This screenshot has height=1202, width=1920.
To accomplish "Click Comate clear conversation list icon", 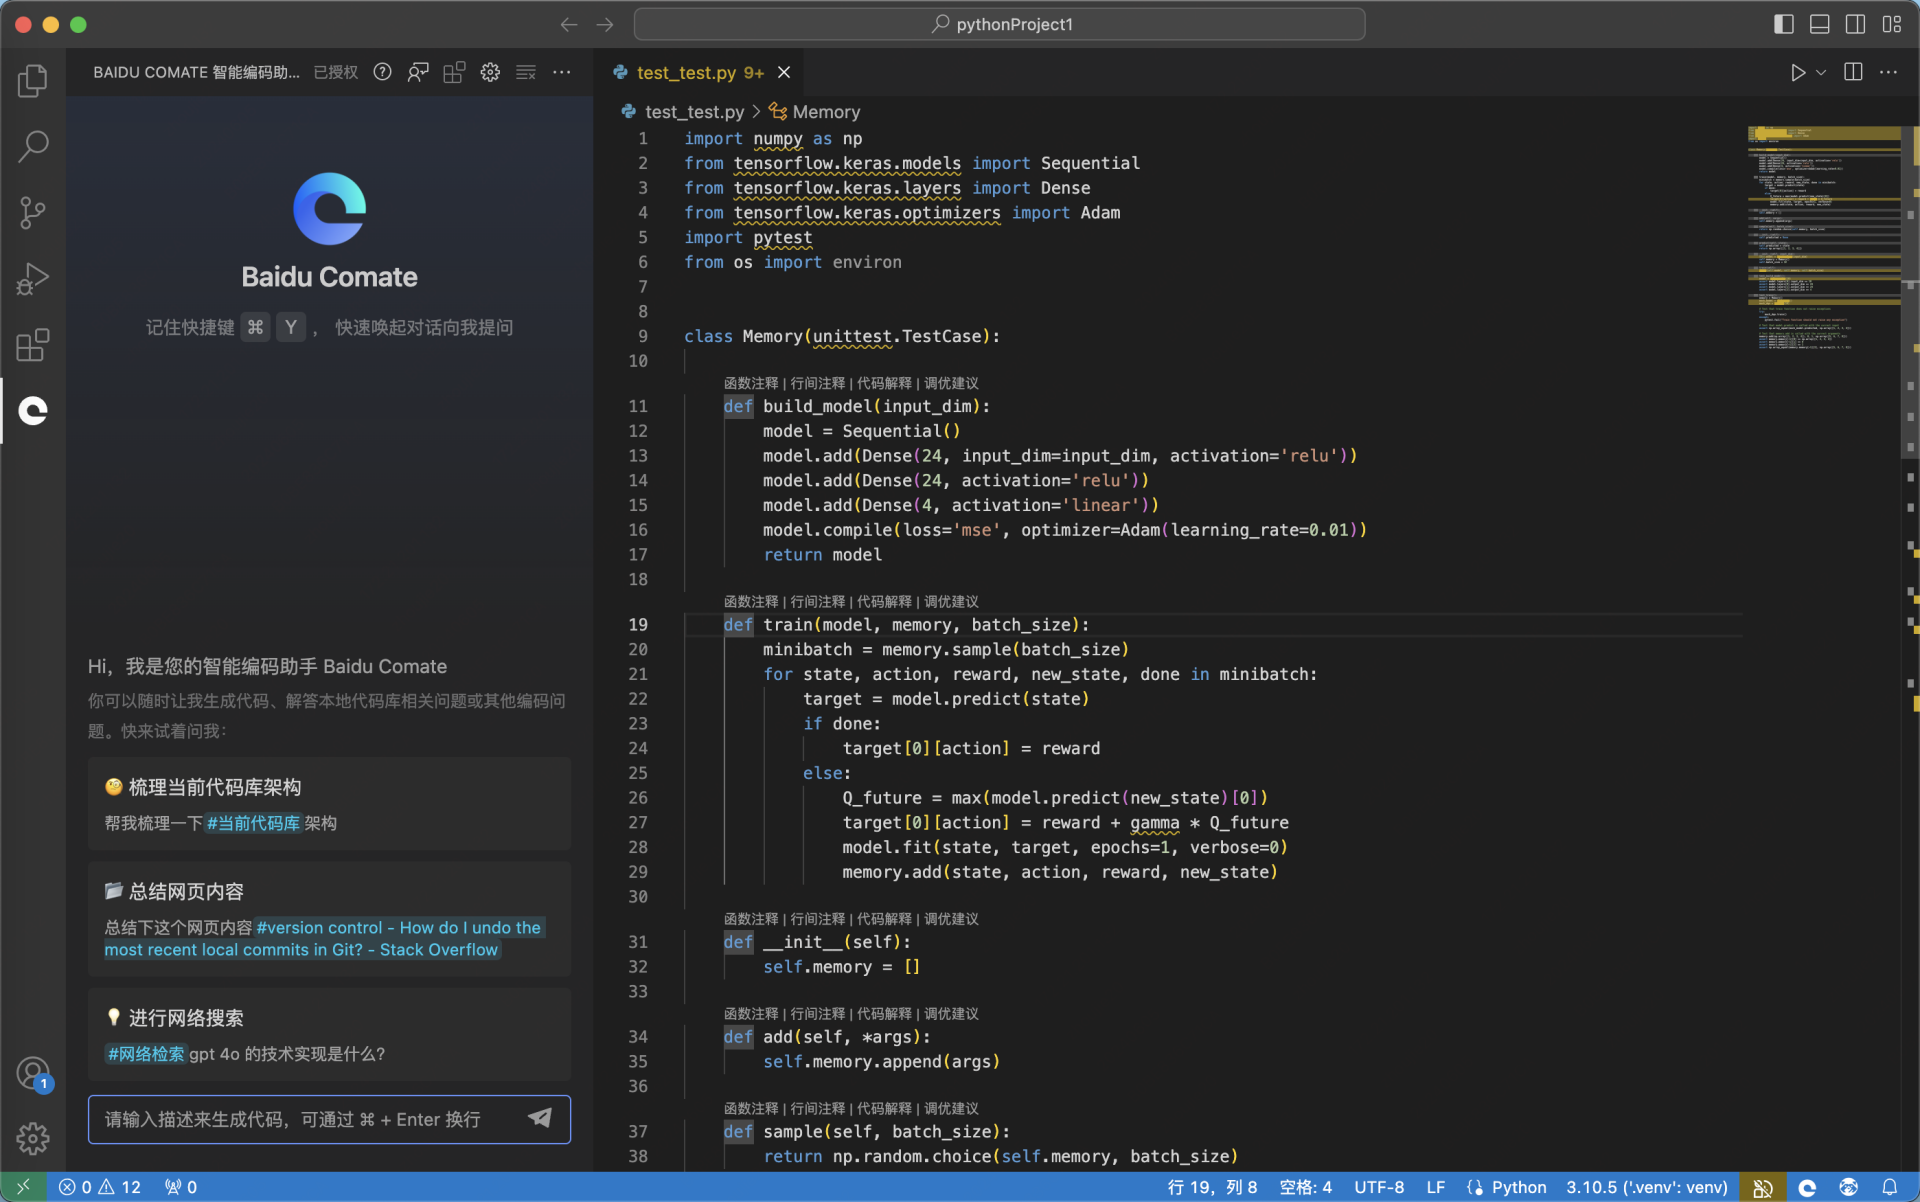I will pyautogui.click(x=526, y=72).
